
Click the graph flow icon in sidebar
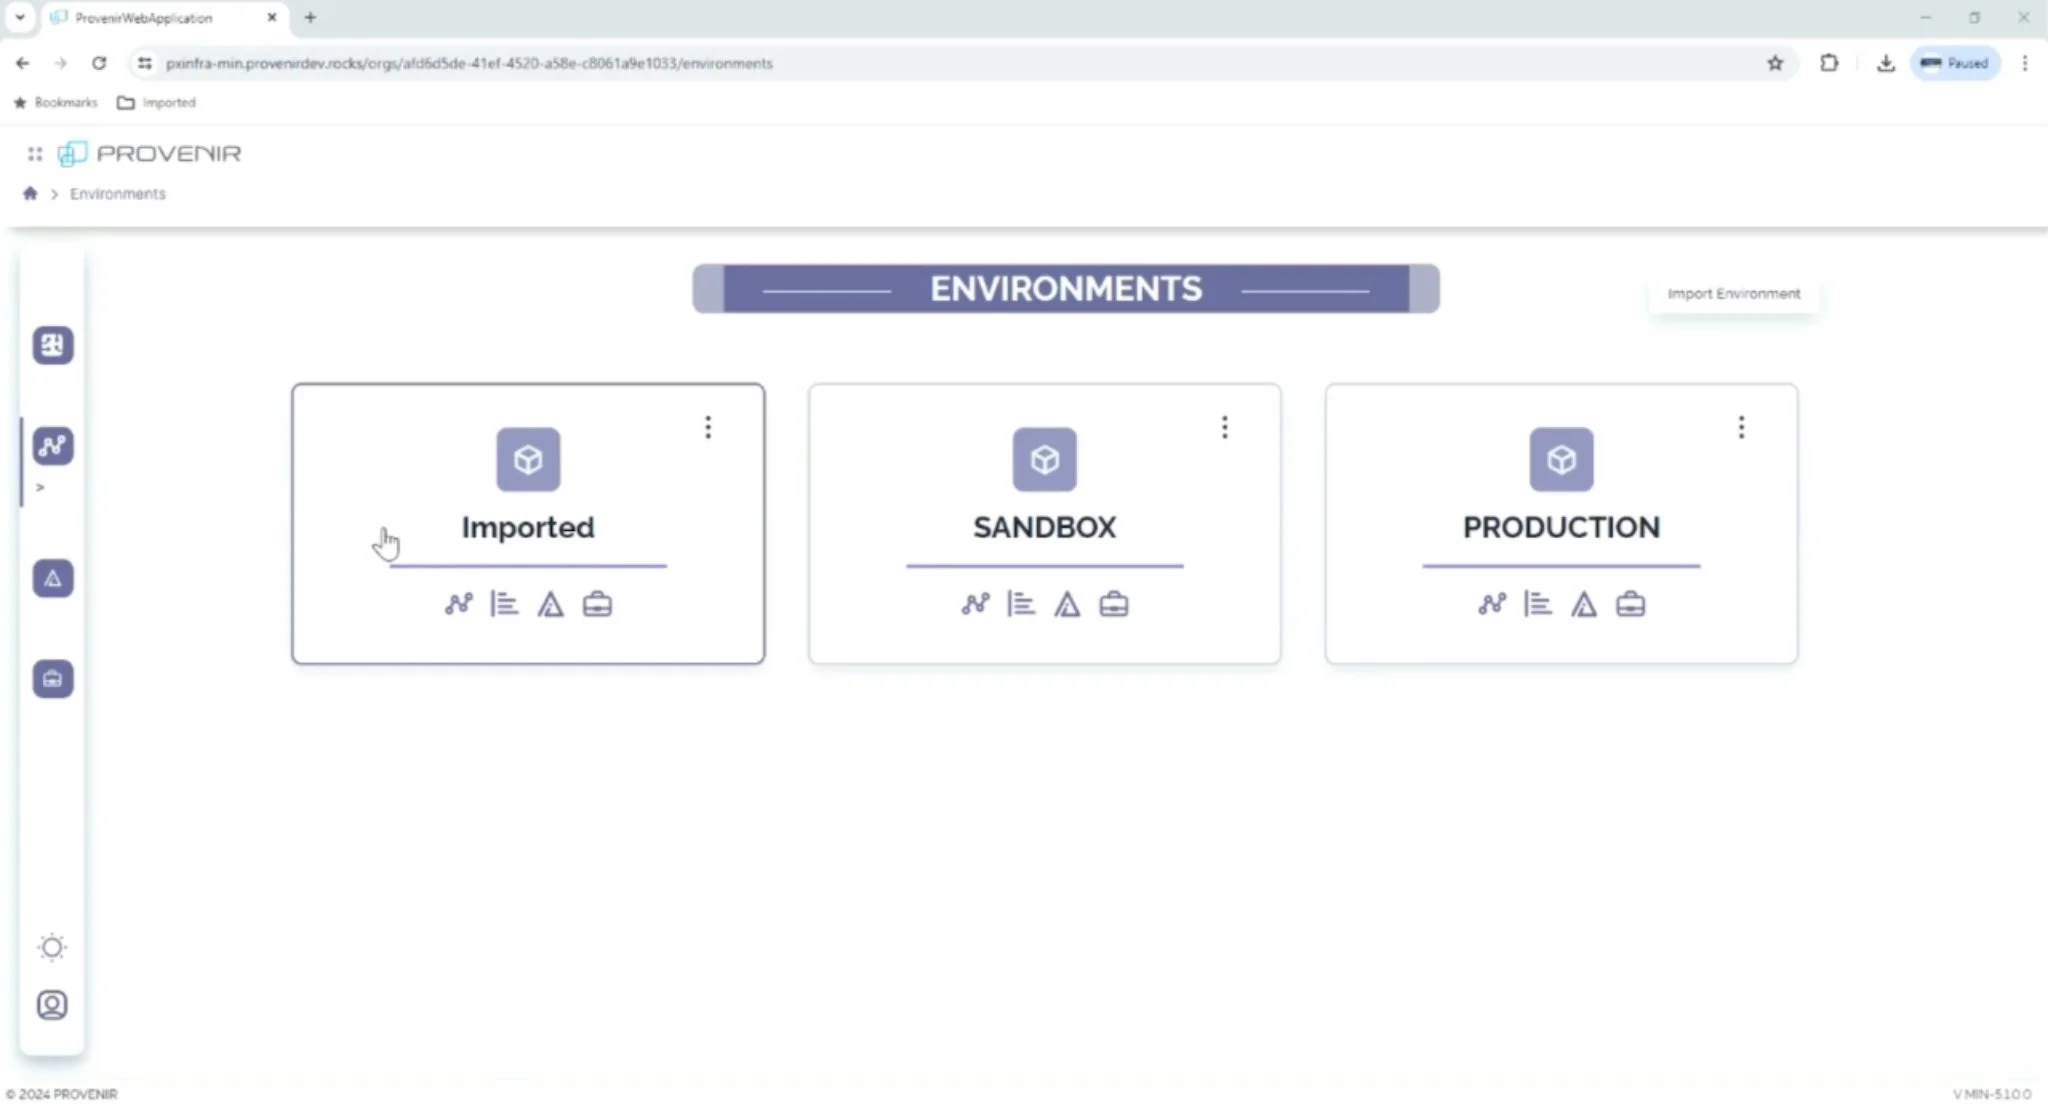point(53,446)
